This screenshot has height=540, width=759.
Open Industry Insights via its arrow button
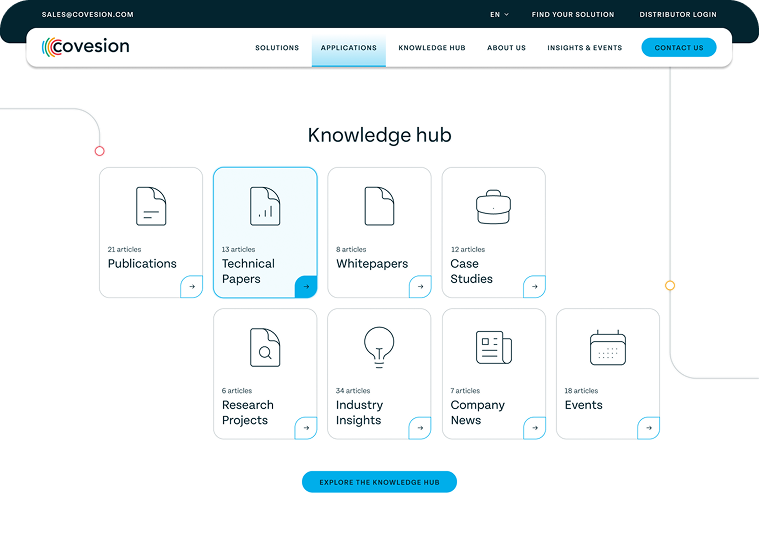[x=420, y=428]
